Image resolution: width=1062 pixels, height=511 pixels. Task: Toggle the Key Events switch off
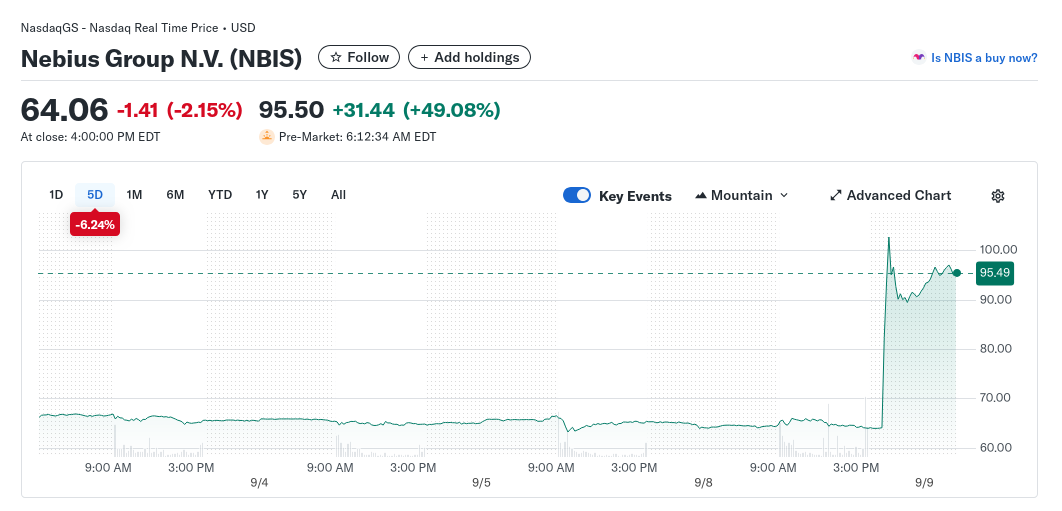577,196
